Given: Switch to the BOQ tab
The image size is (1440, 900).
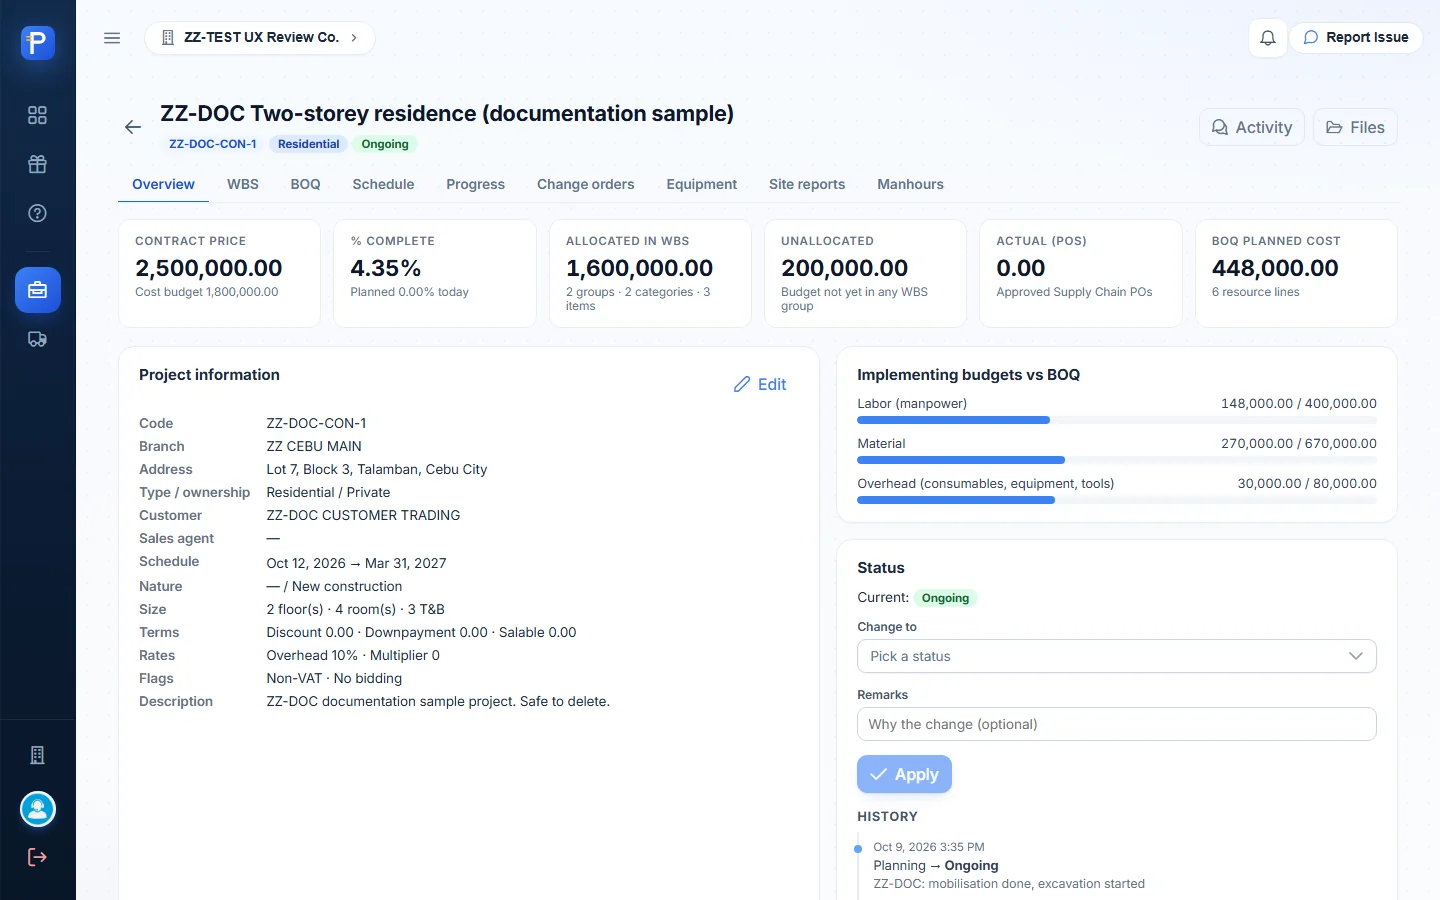Looking at the screenshot, I should [x=306, y=184].
